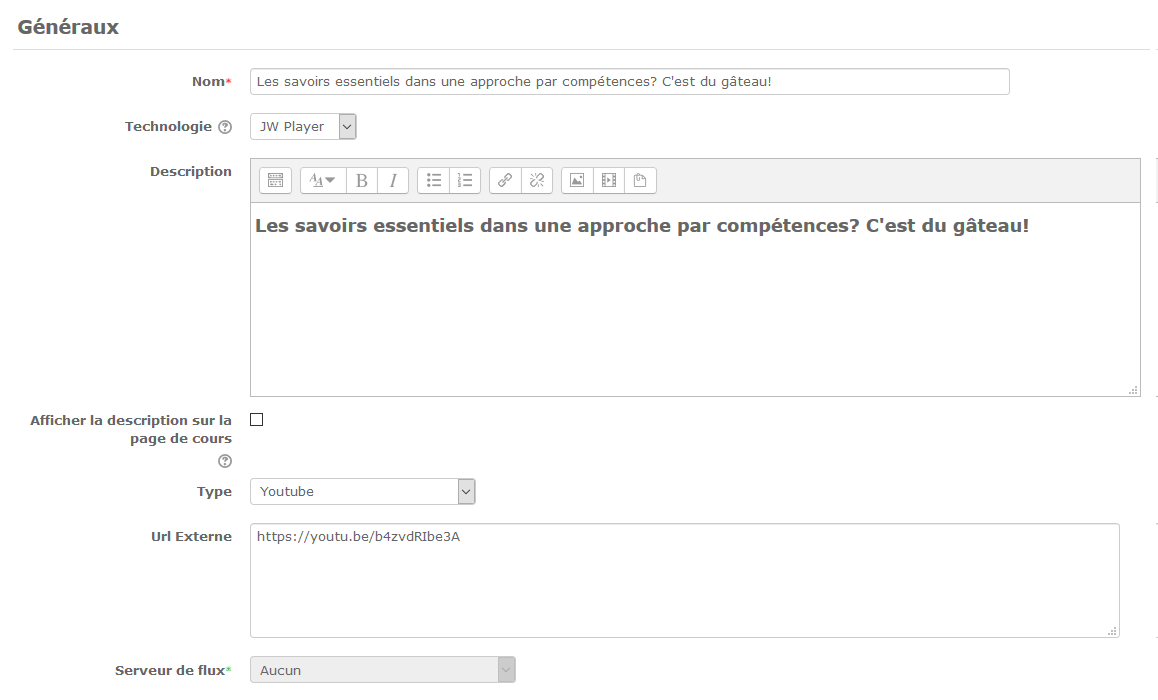
Task: Expand the Type dropdown set to Youtube
Action: coord(362,491)
